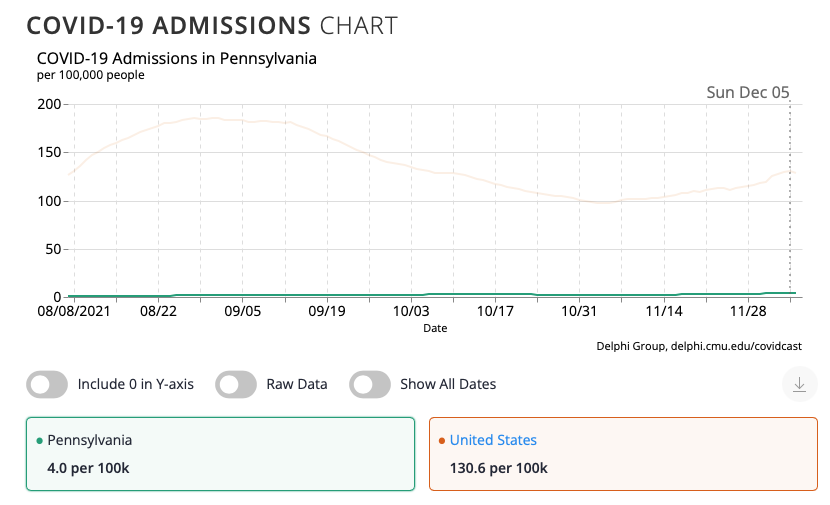Click the 200 y-axis label
Screen dimensions: 830x505
49,104
